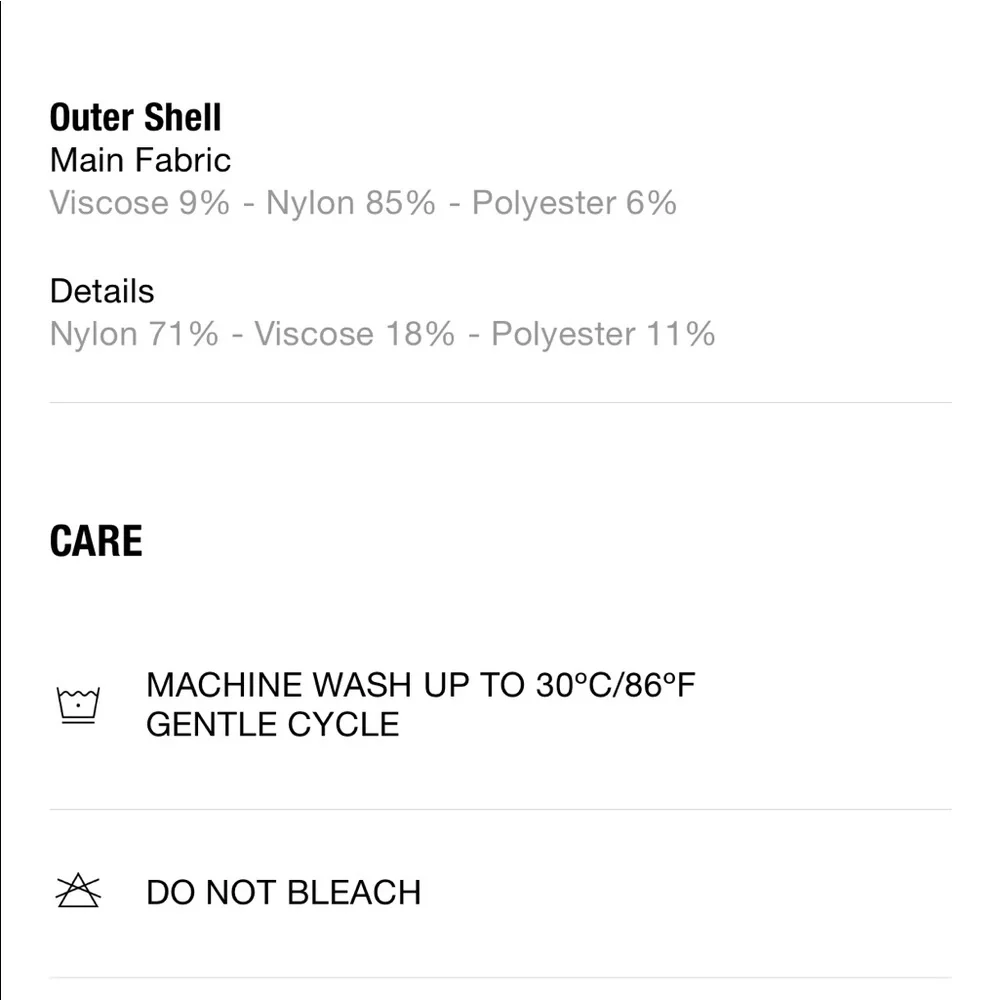Select the Outer Shell heading
The height and width of the screenshot is (1000, 1000).
click(135, 117)
